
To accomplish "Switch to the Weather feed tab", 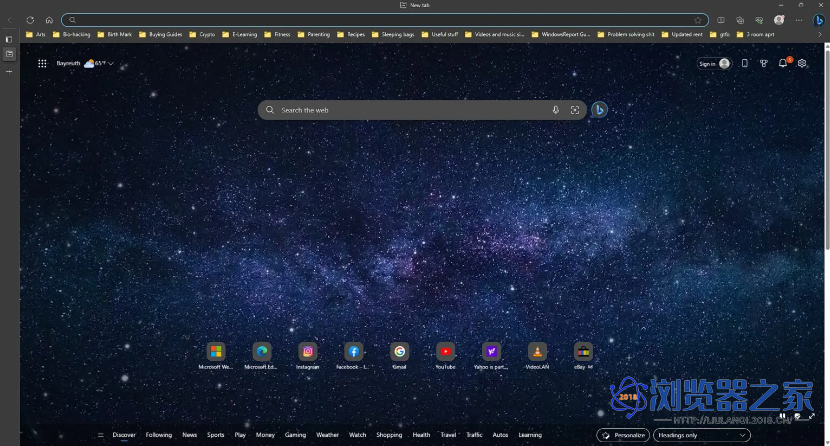I will [327, 435].
